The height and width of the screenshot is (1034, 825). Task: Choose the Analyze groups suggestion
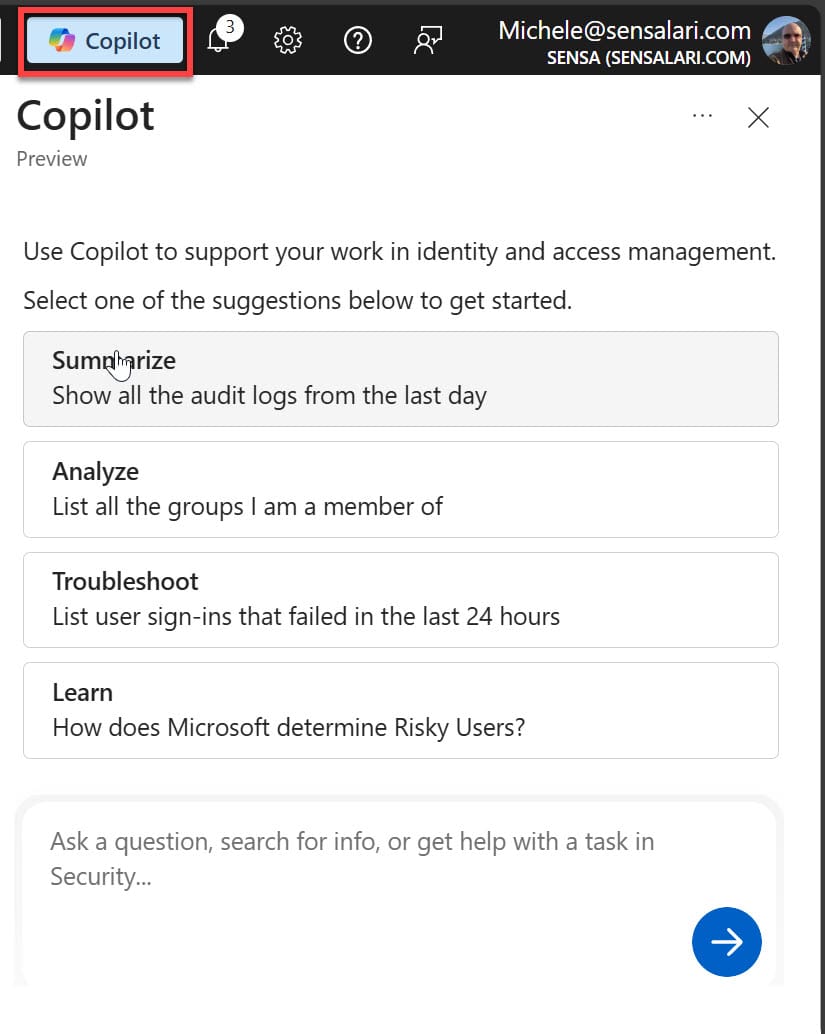400,489
